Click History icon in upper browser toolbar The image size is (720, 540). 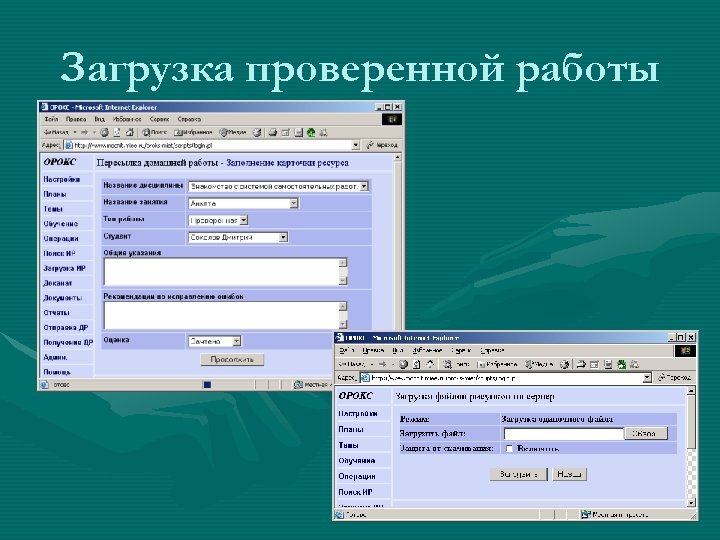click(x=257, y=132)
